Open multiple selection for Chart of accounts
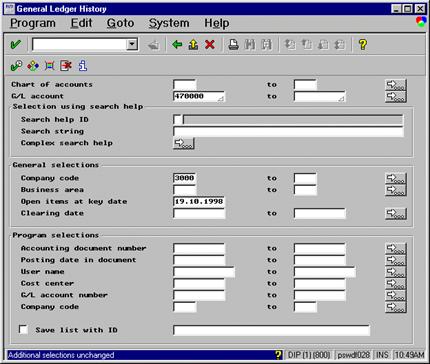Viewport: 430px width, 364px height. tap(396, 85)
